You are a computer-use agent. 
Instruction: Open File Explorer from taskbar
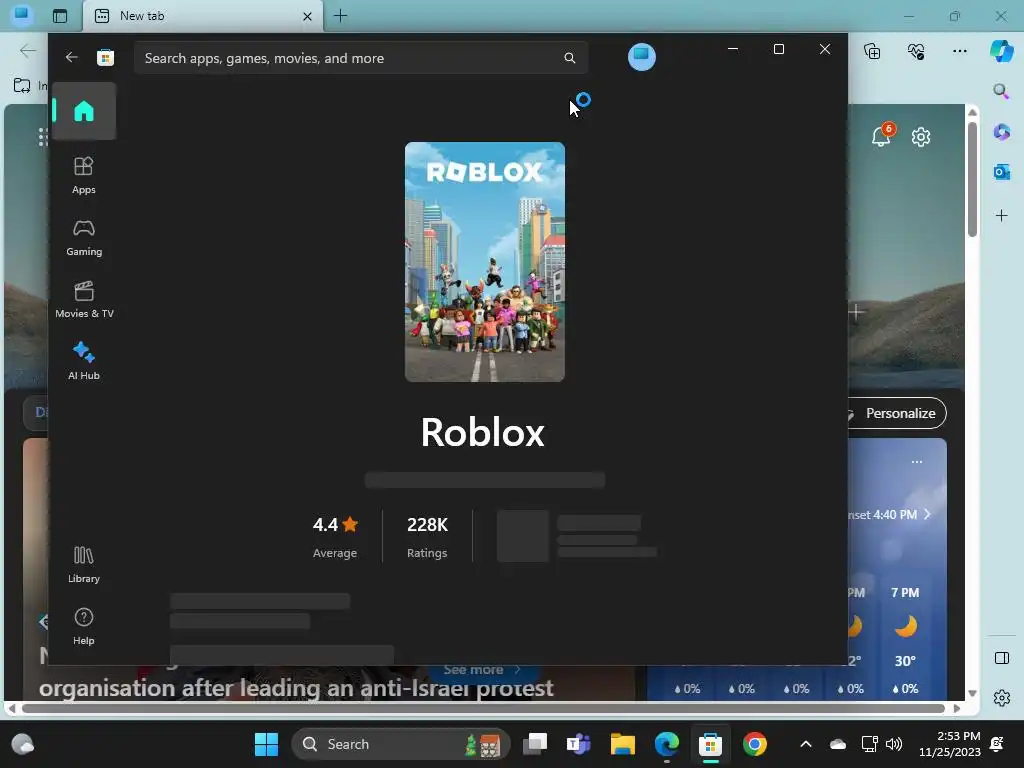(622, 744)
